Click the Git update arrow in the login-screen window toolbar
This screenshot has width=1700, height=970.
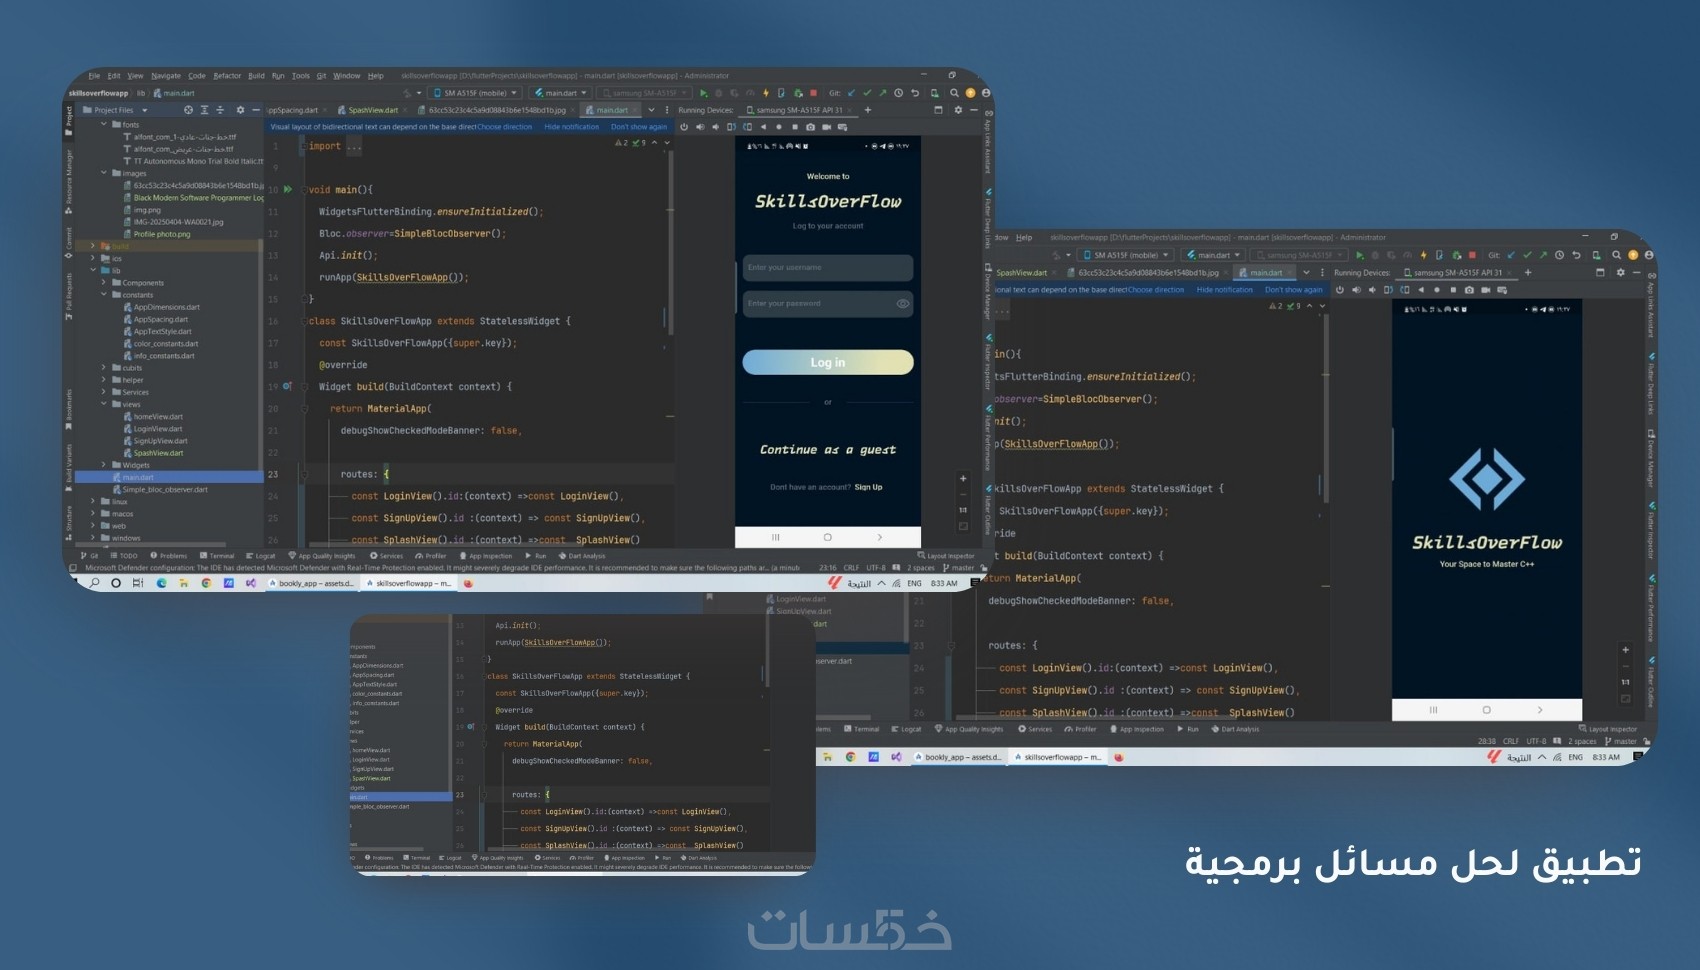(x=852, y=93)
